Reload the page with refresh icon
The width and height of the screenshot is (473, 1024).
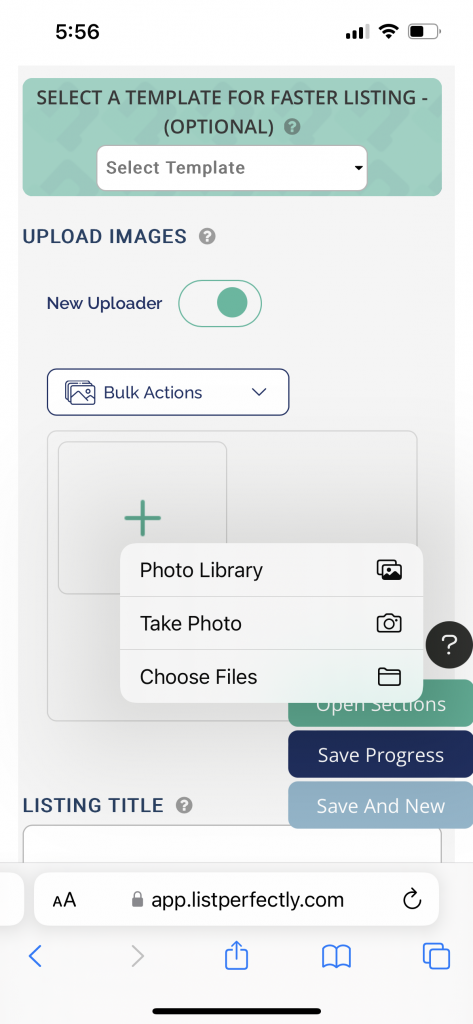(x=412, y=901)
